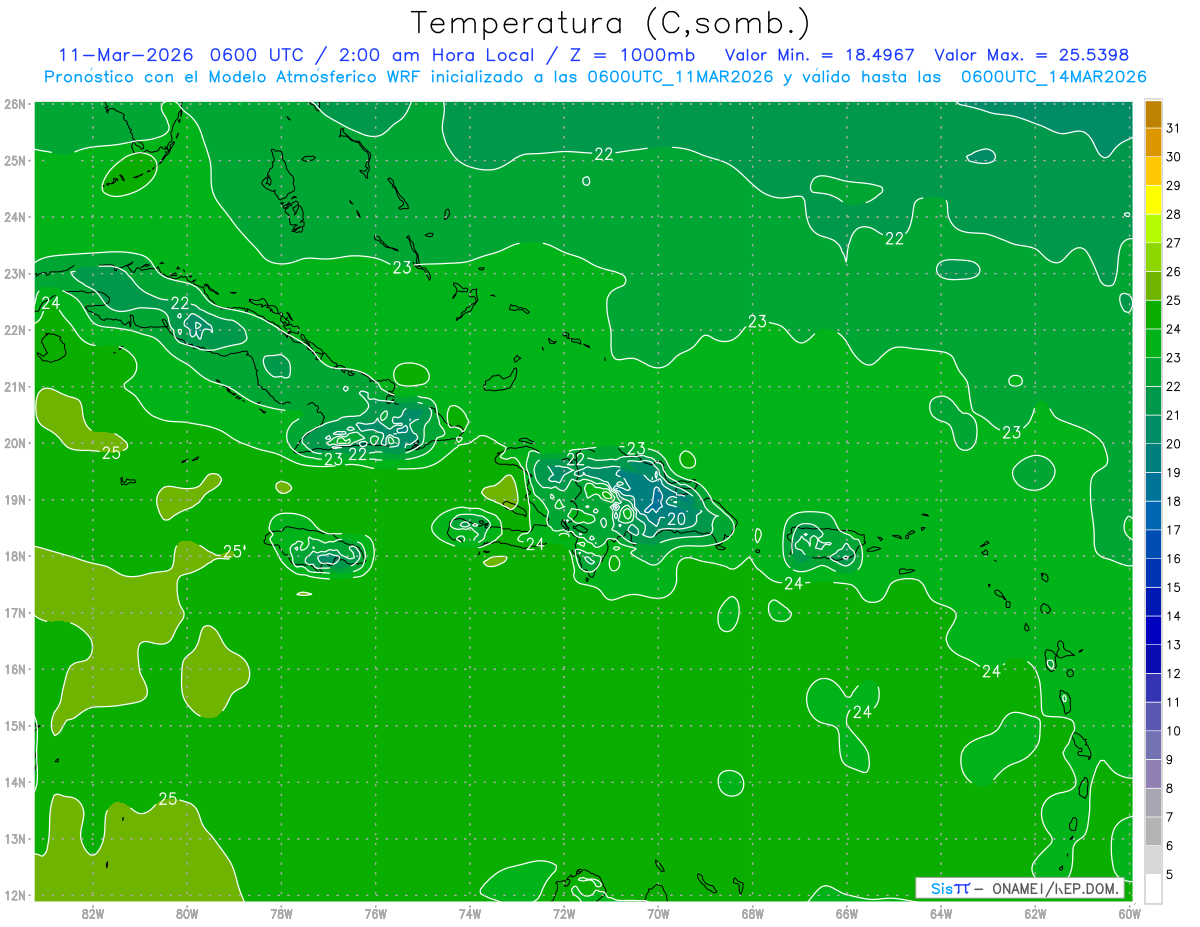Click the '20' contour label over Hispaniola

(676, 519)
